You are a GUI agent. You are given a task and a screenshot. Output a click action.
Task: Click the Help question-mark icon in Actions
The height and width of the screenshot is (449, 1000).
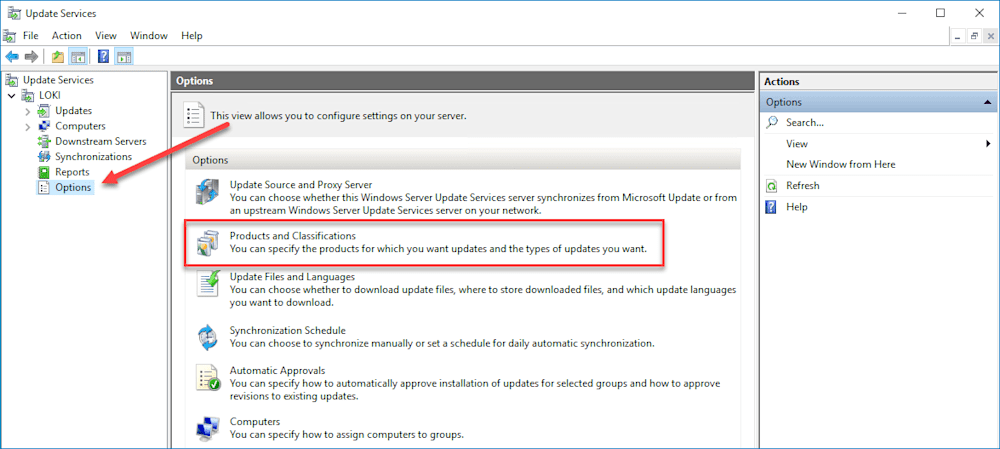[772, 207]
